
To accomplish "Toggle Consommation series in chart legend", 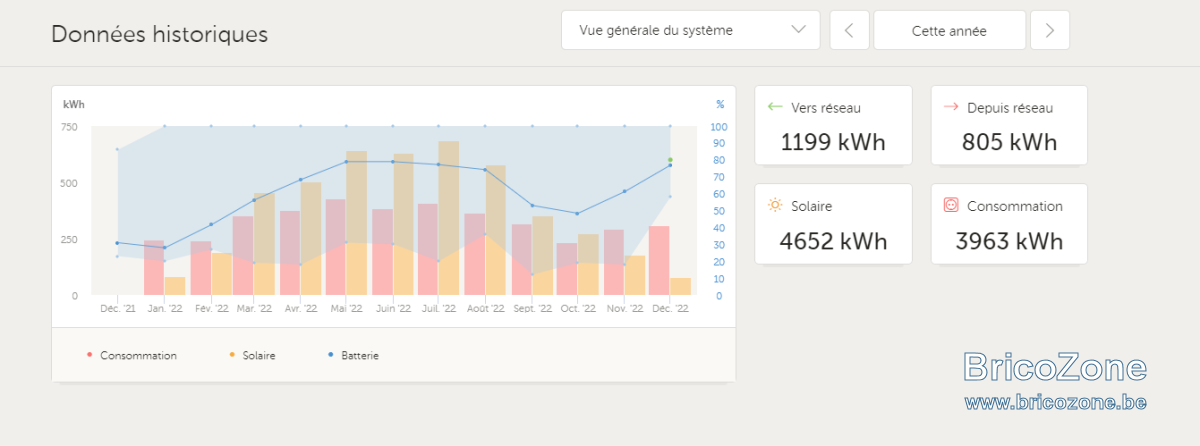I will pos(132,355).
